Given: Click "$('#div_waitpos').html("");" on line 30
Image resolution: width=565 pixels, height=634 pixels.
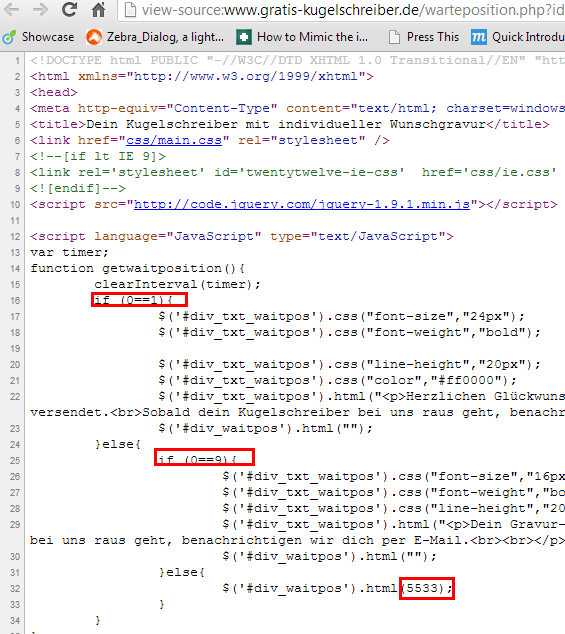Looking at the screenshot, I should click(x=330, y=556).
